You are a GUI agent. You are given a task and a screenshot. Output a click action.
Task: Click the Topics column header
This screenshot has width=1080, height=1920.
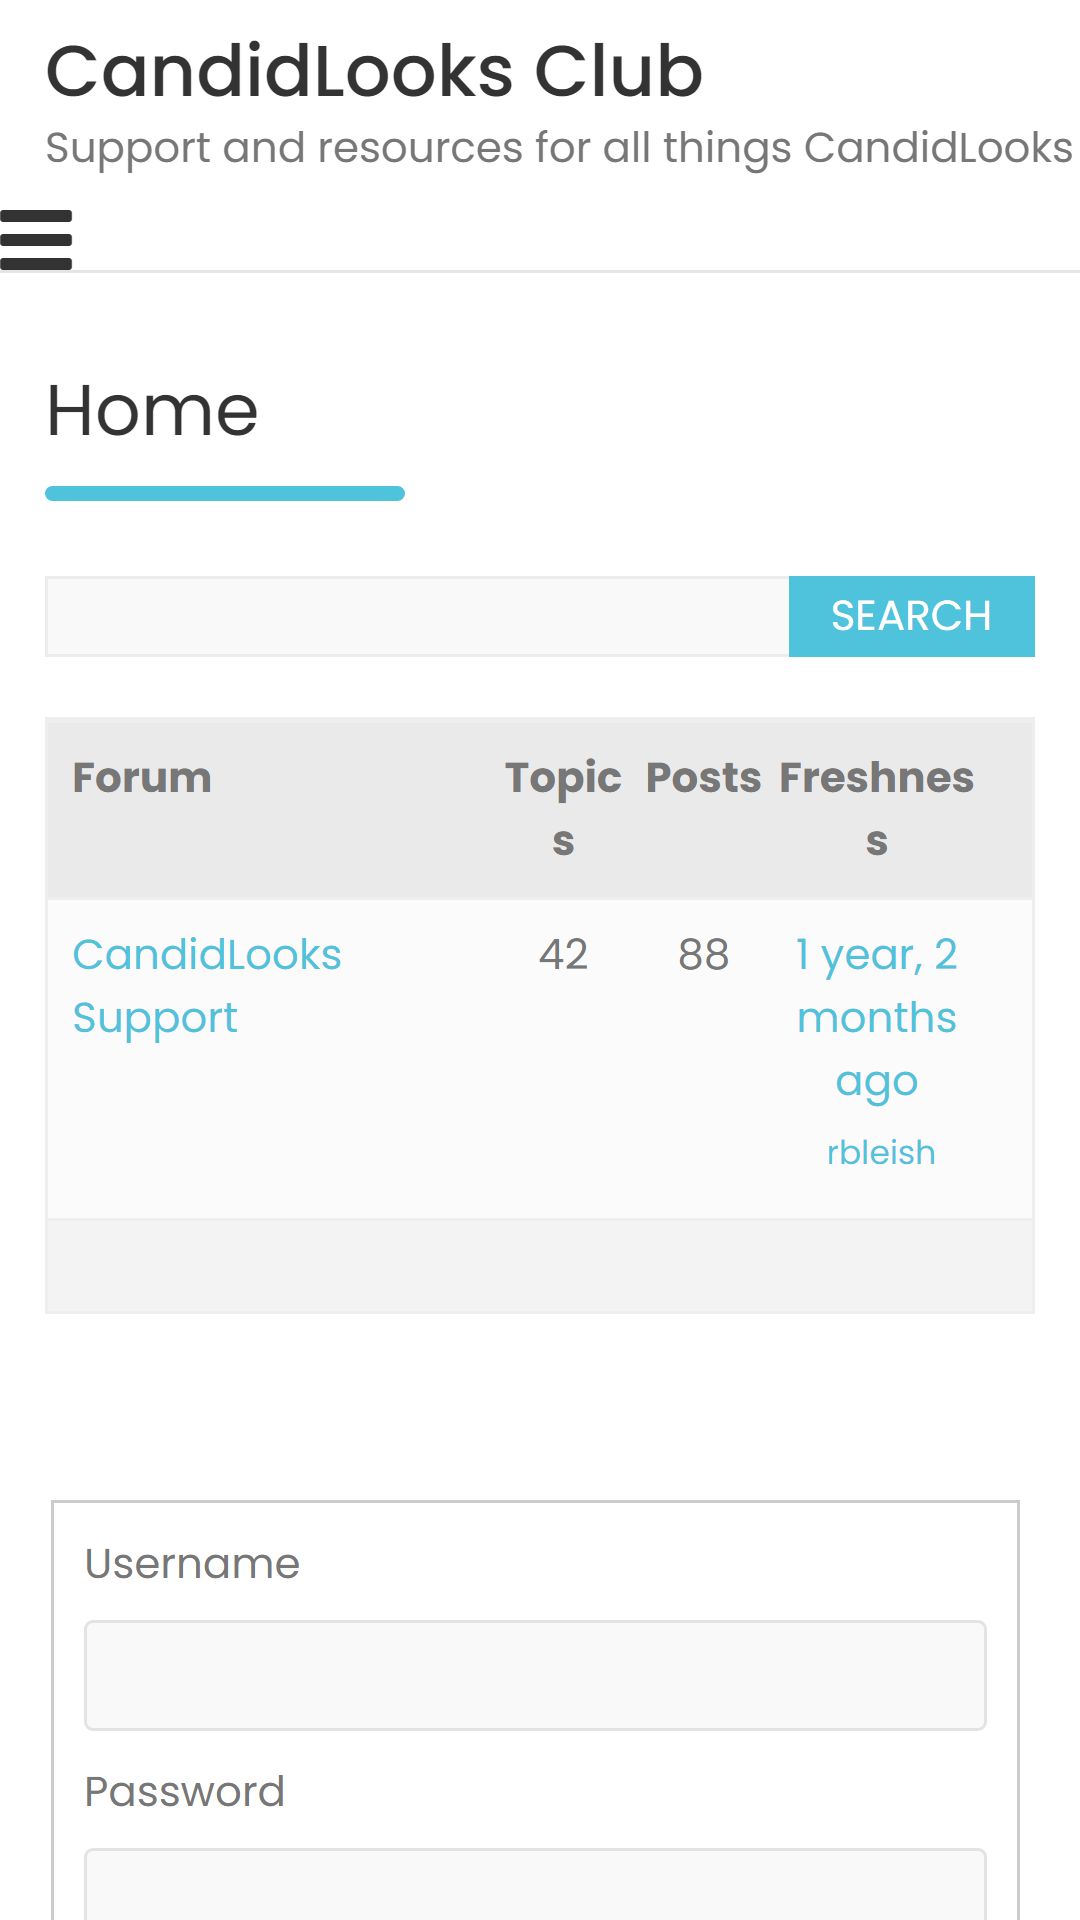click(563, 809)
